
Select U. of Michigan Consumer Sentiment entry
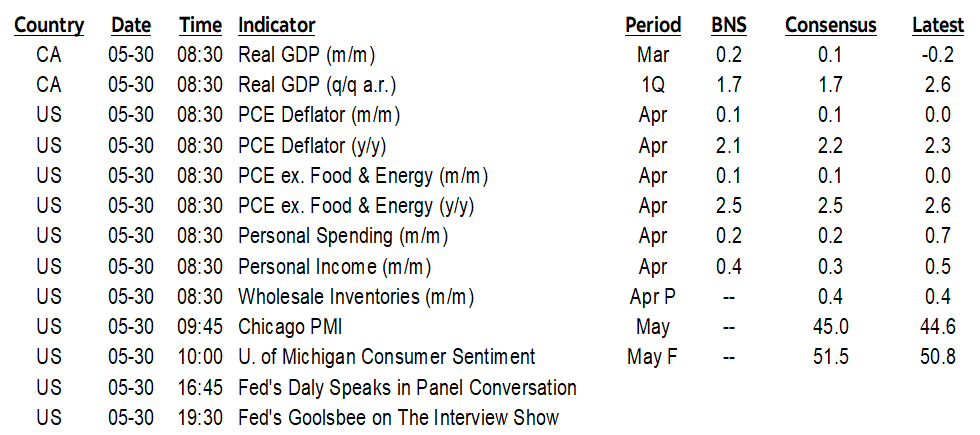point(386,357)
